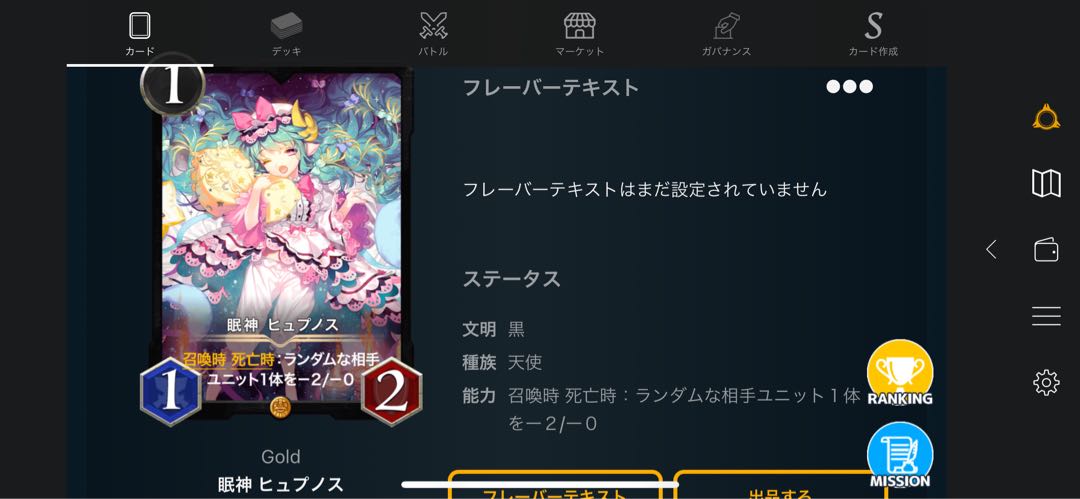The width and height of the screenshot is (1080, 499).
Task: Open the カード tab
Action: (x=140, y=34)
